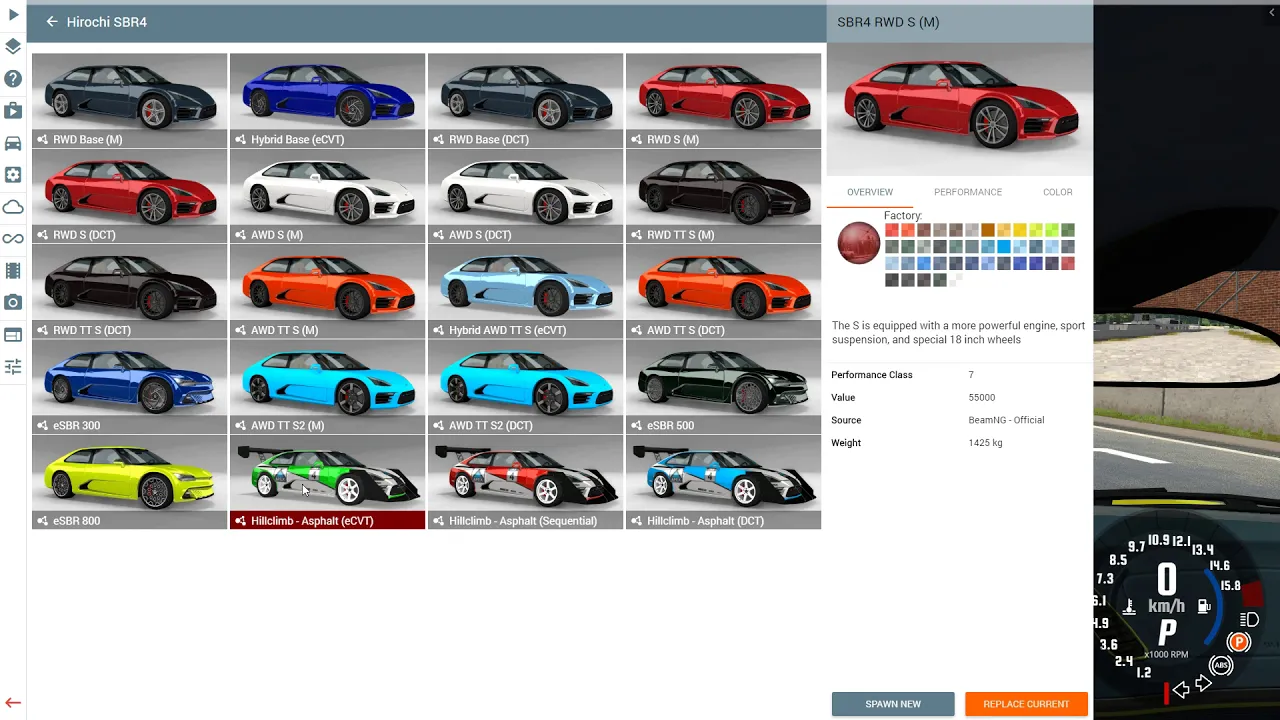
Task: Open the sliders options icon
Action: 13,367
